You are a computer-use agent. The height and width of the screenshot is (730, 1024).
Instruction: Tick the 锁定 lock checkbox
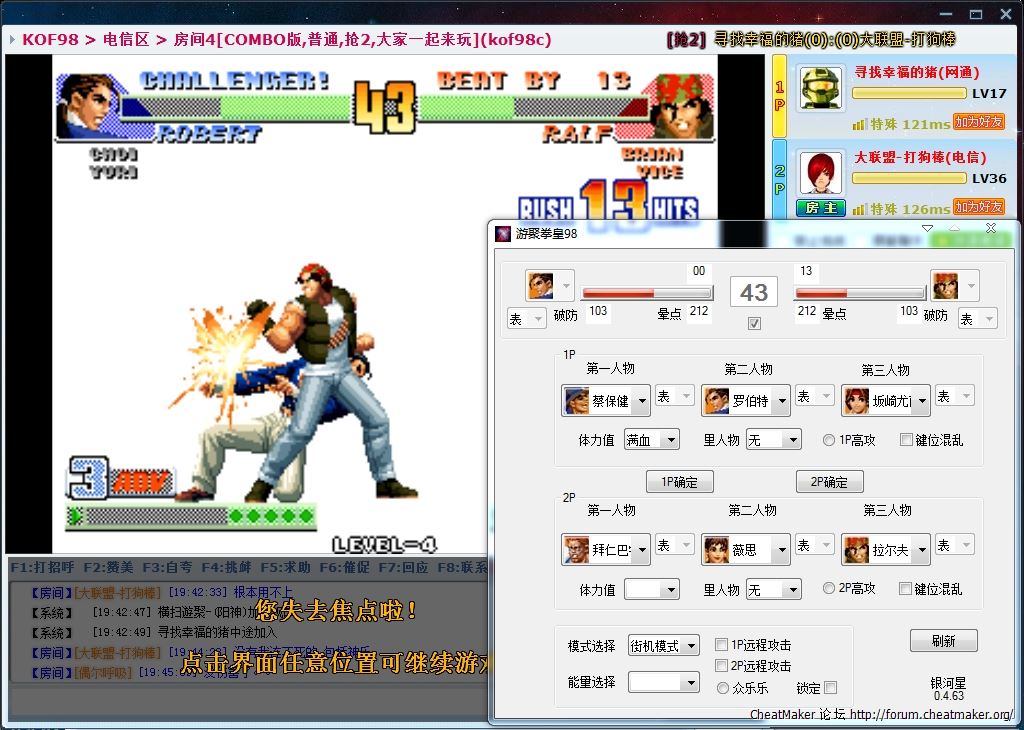pyautogui.click(x=830, y=688)
